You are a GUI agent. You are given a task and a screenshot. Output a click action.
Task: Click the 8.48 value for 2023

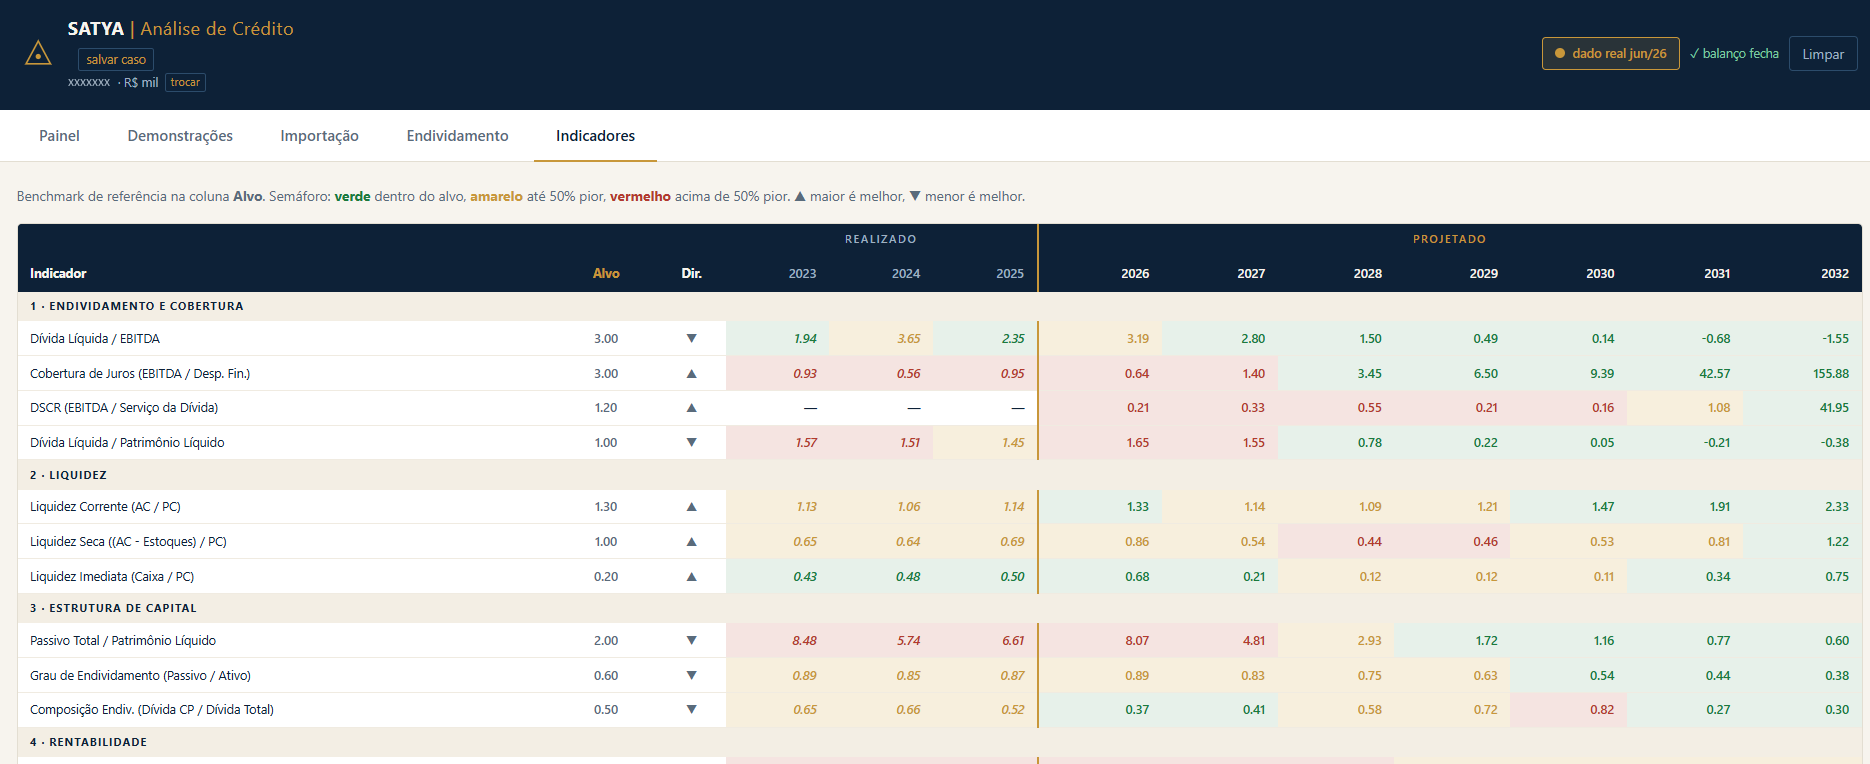pos(805,641)
